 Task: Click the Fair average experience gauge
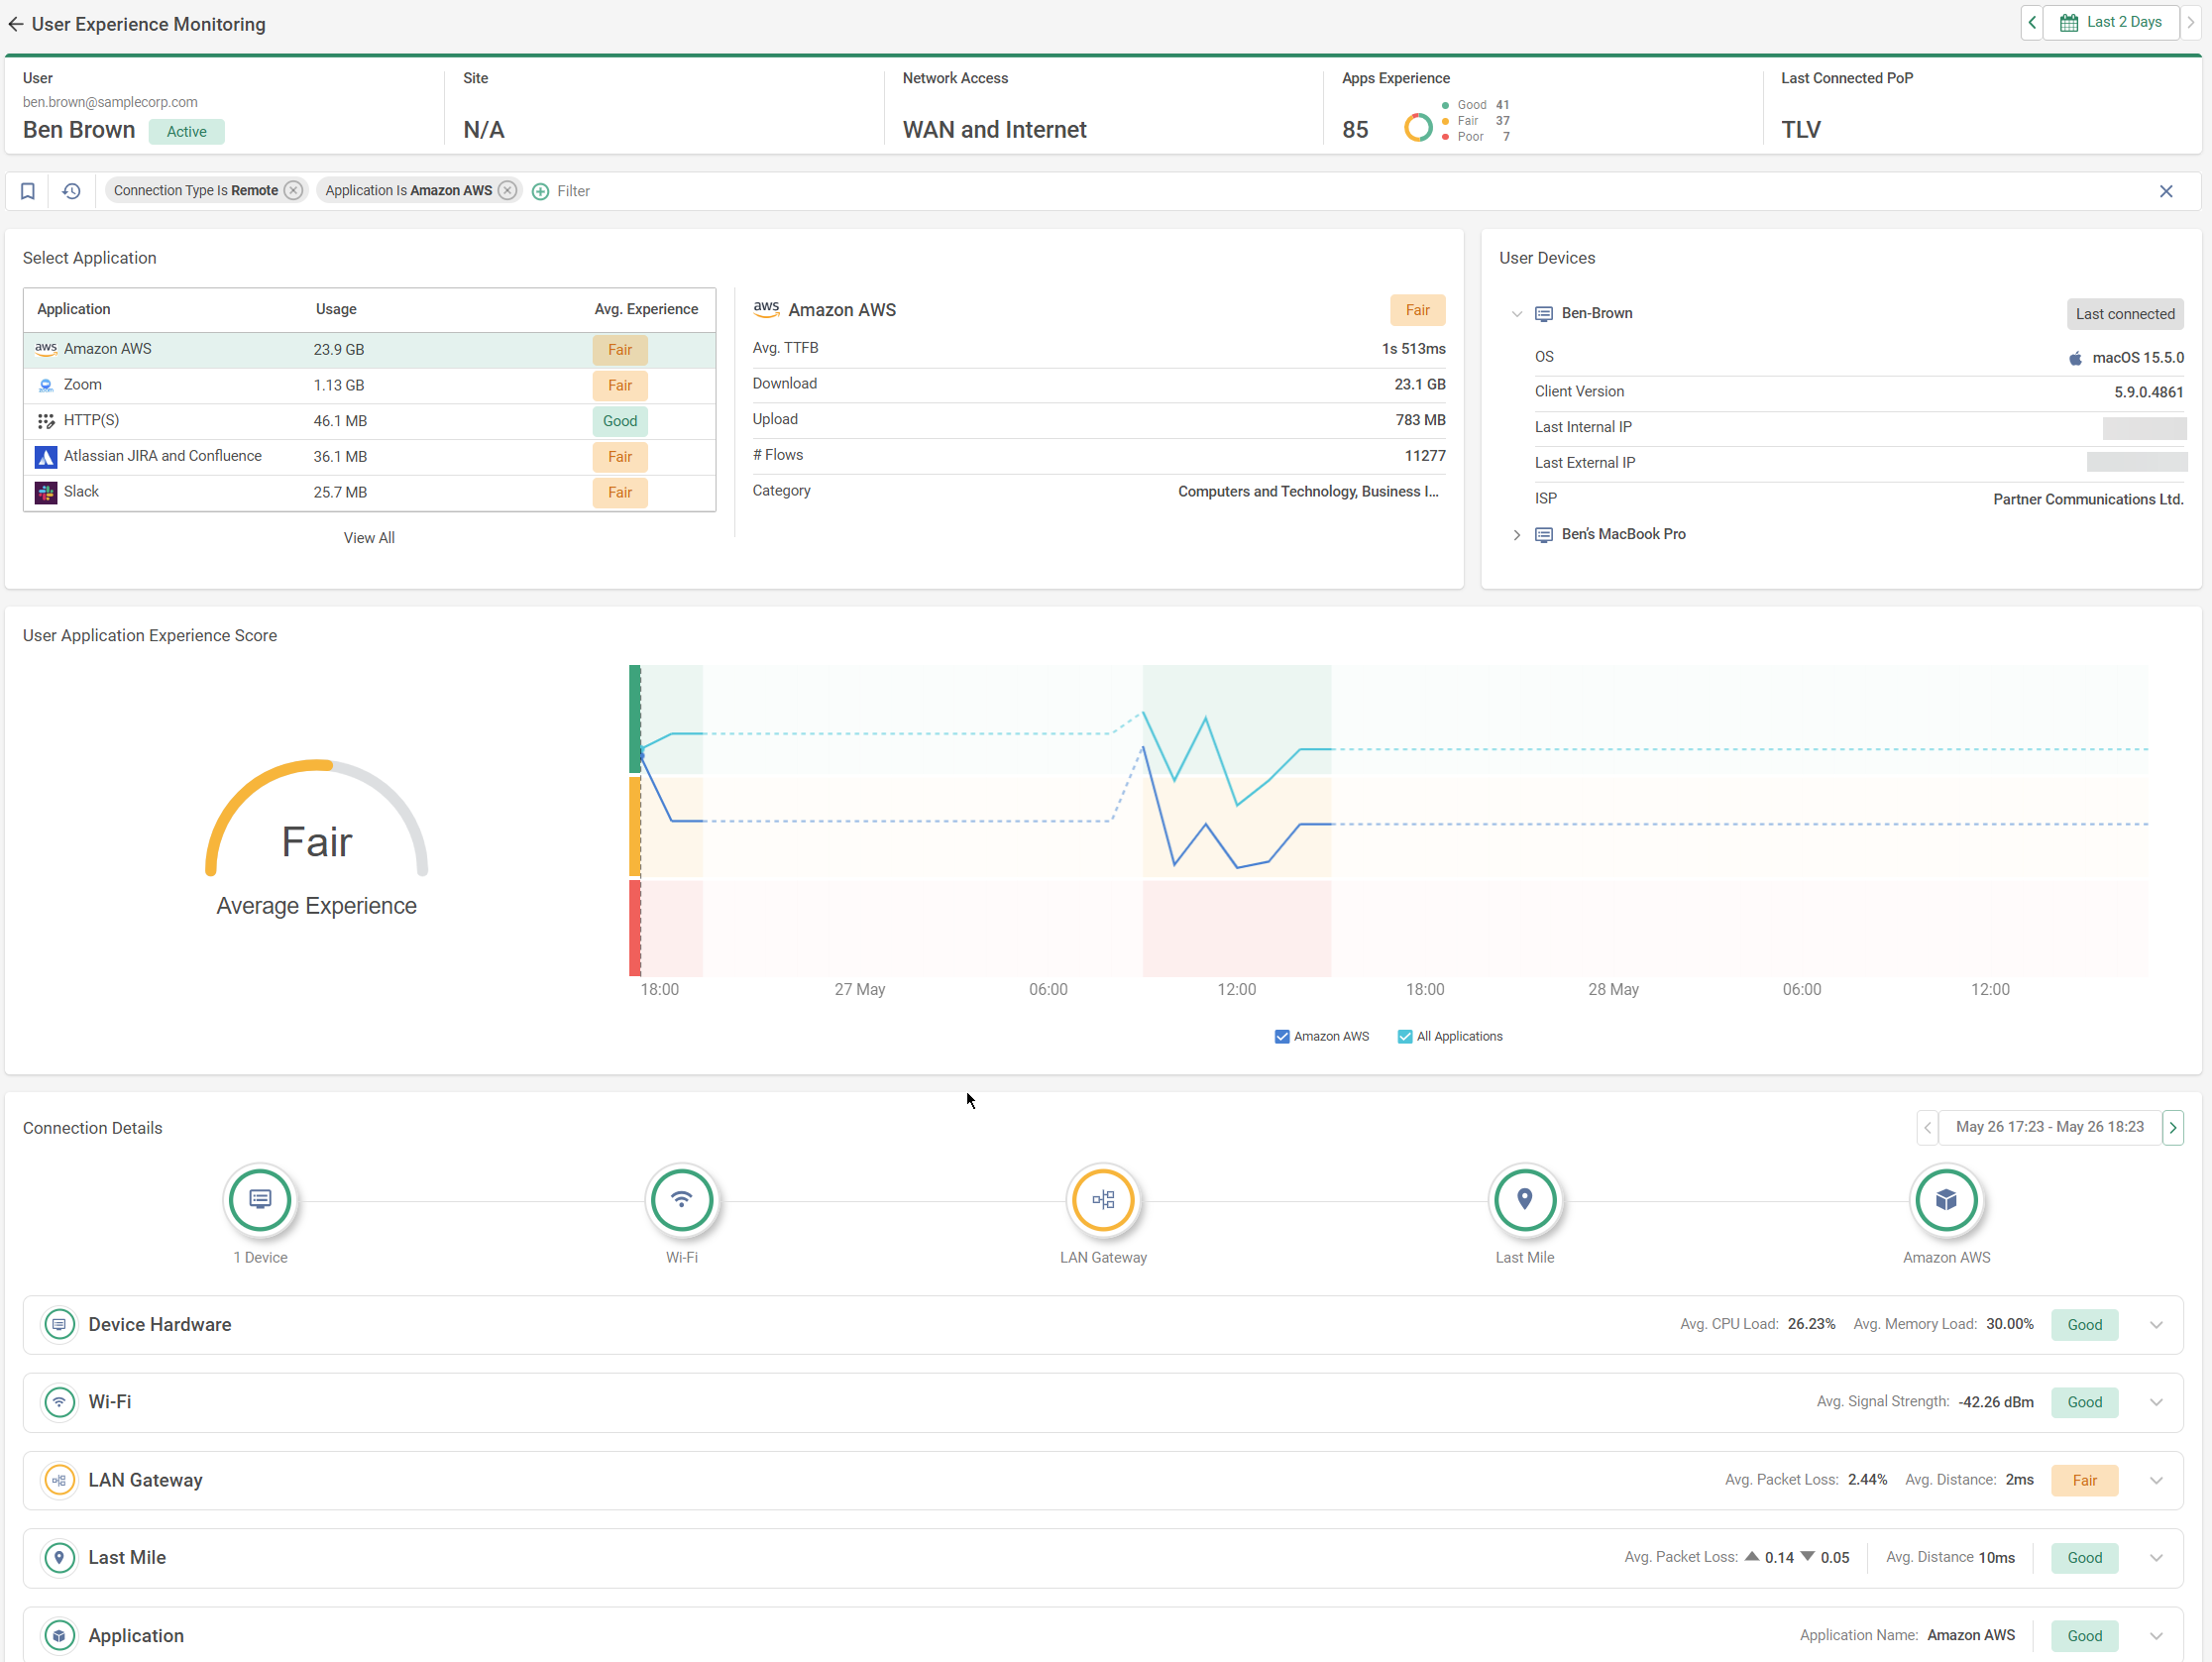(x=317, y=820)
